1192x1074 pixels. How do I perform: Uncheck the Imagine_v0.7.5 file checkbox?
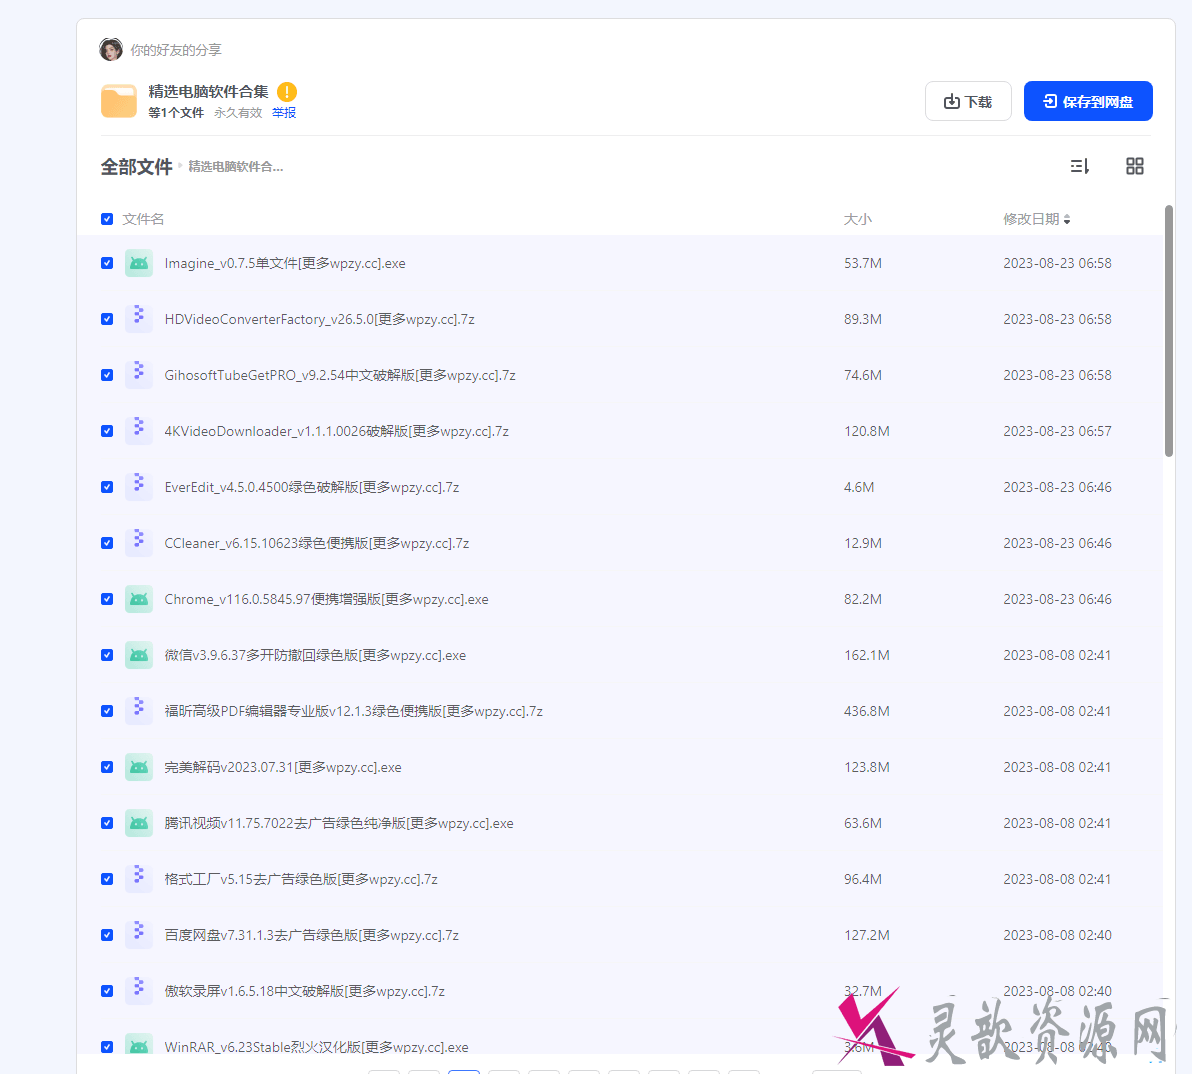click(107, 263)
